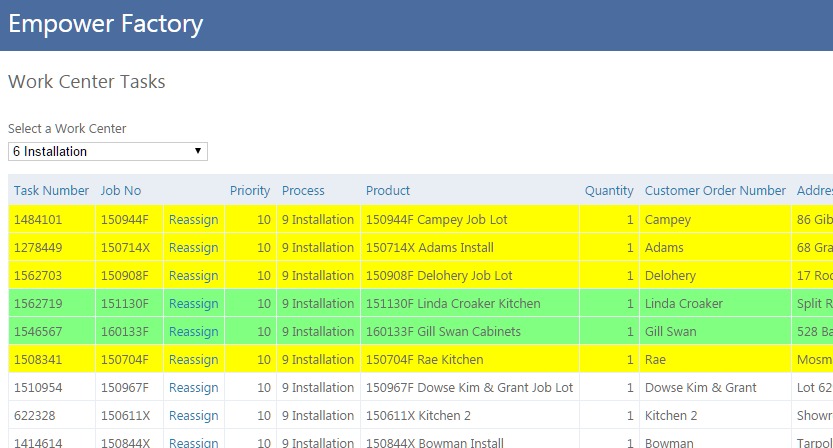This screenshot has height=448, width=833.
Task: Sort by Task Number column header
Action: (51, 191)
